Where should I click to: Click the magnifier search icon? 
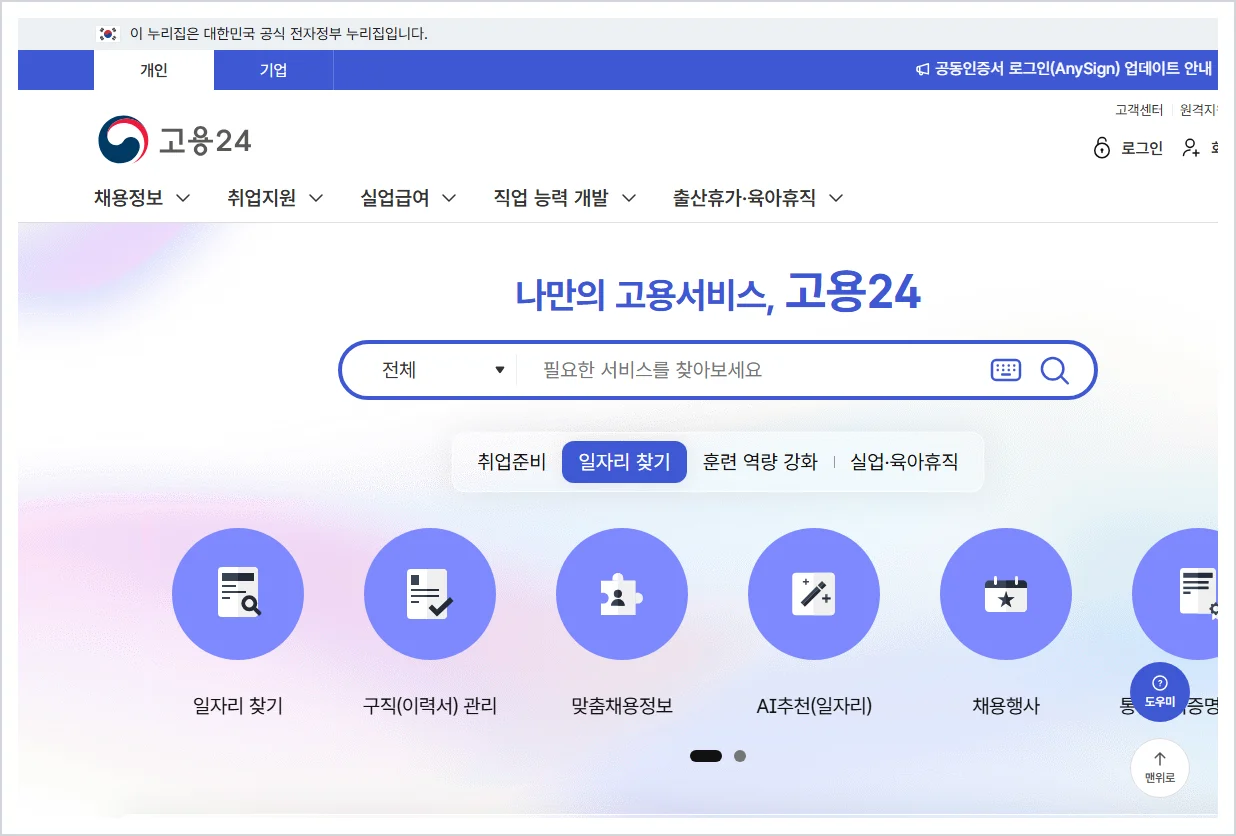coord(1055,371)
